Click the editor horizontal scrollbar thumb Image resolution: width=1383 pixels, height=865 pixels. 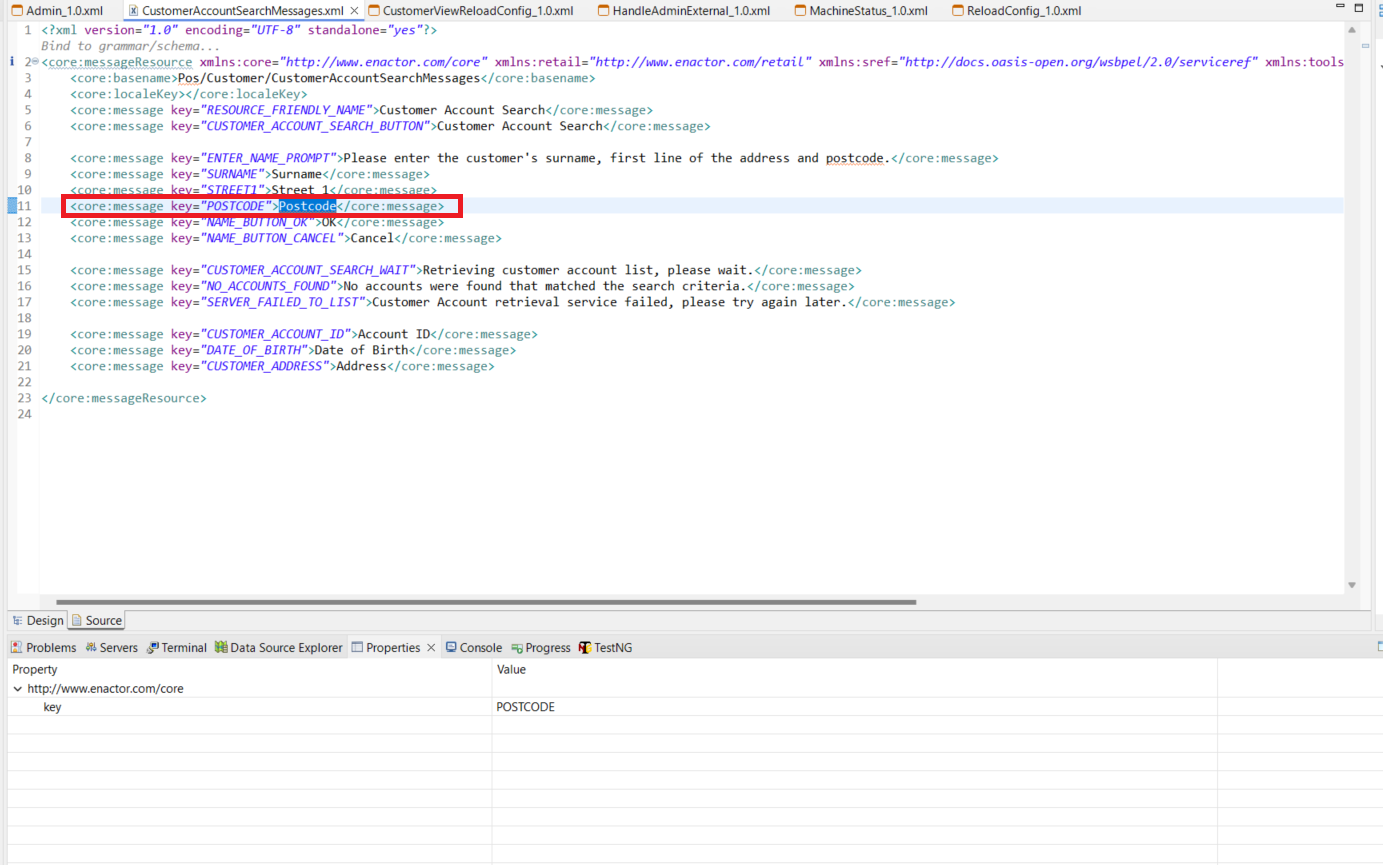[486, 602]
